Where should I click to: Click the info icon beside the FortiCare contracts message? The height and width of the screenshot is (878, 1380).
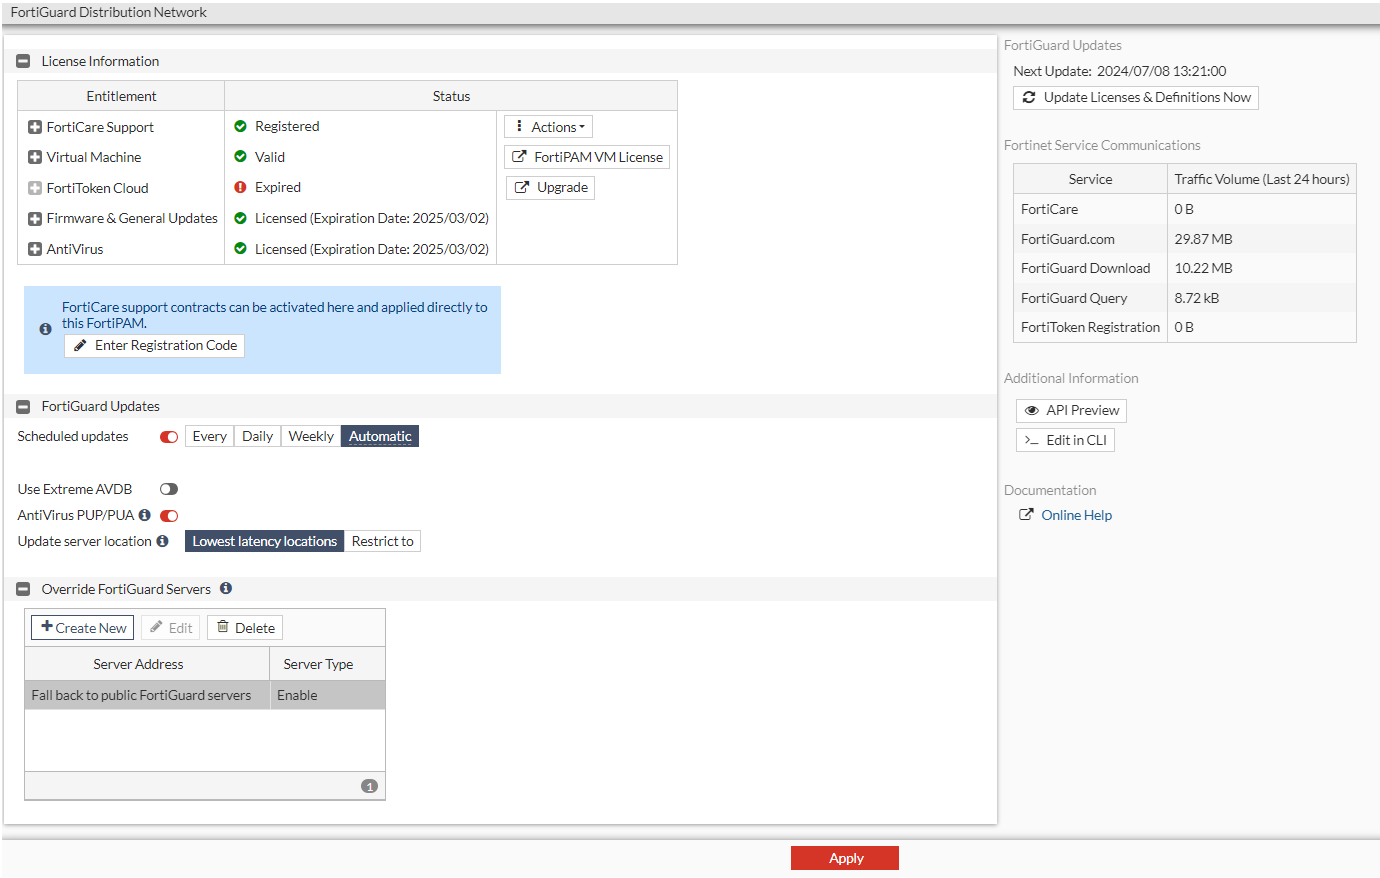coord(45,329)
